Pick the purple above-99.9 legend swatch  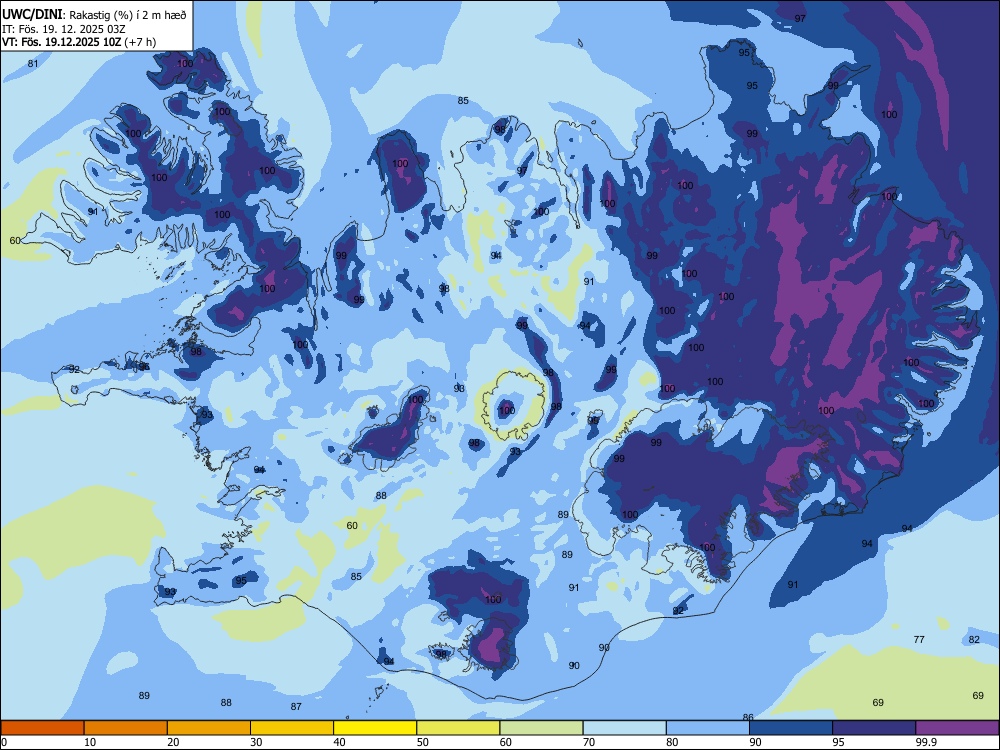tap(957, 728)
